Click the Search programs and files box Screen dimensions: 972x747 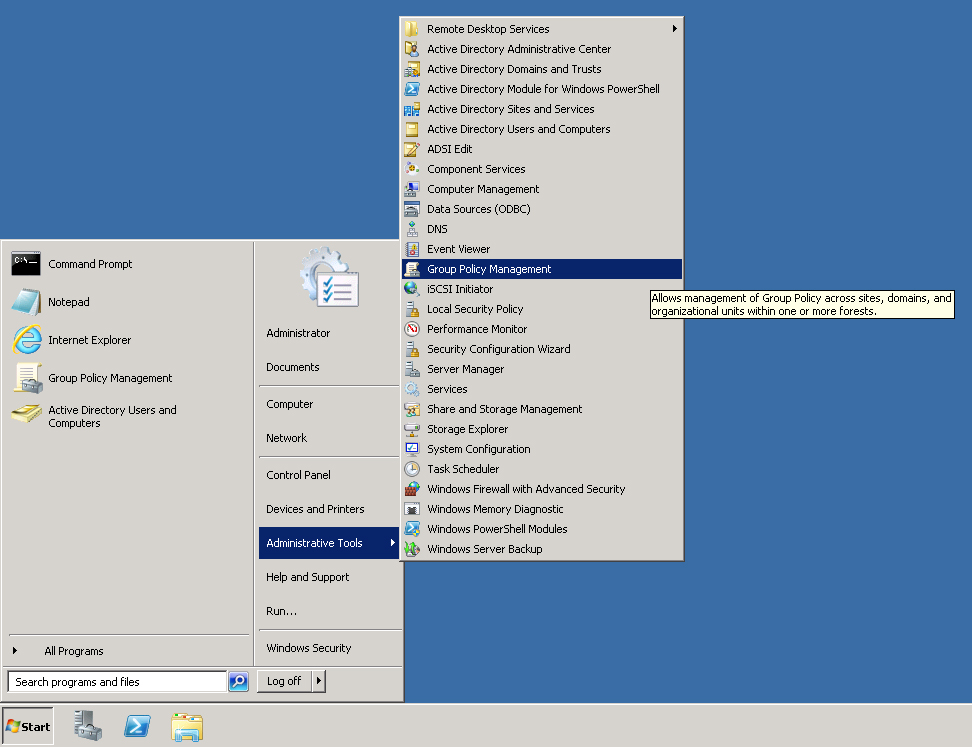[116, 682]
